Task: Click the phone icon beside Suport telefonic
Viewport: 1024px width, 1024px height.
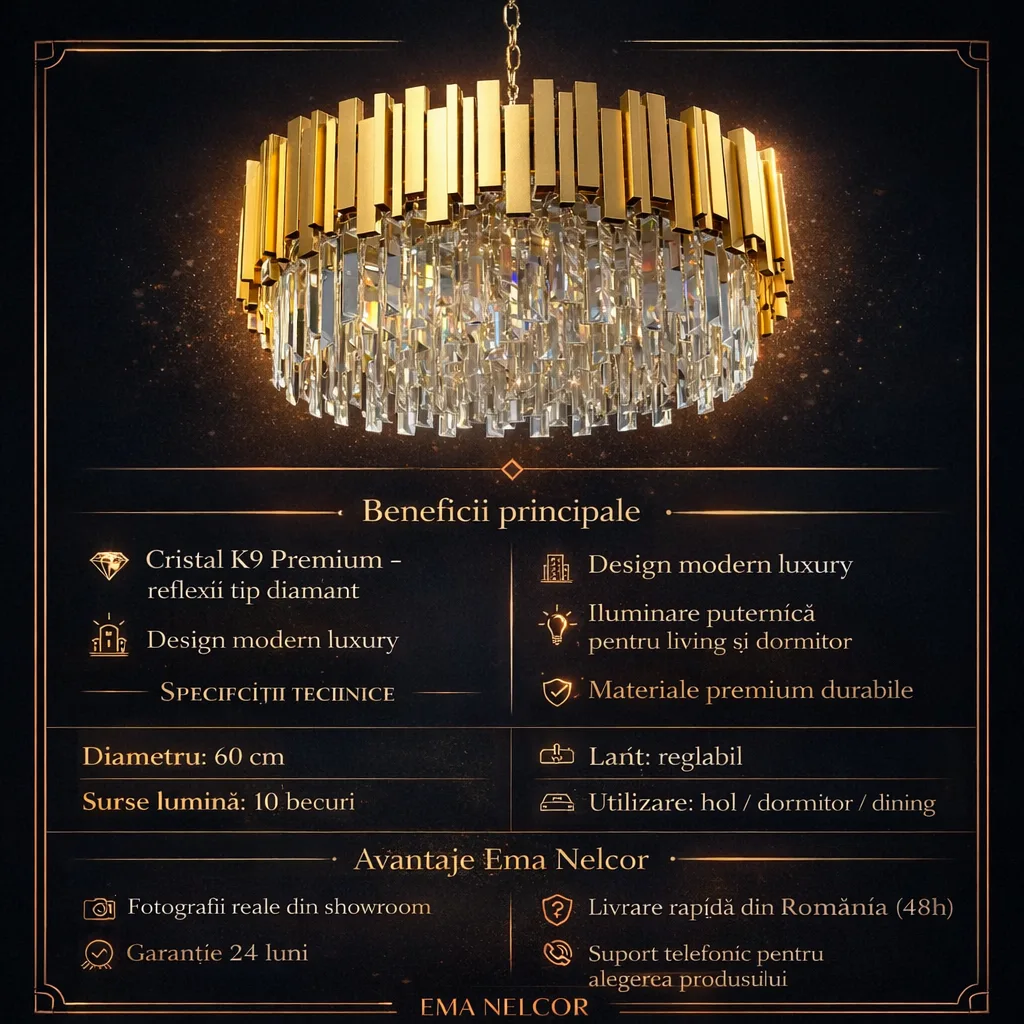Action: click(557, 953)
